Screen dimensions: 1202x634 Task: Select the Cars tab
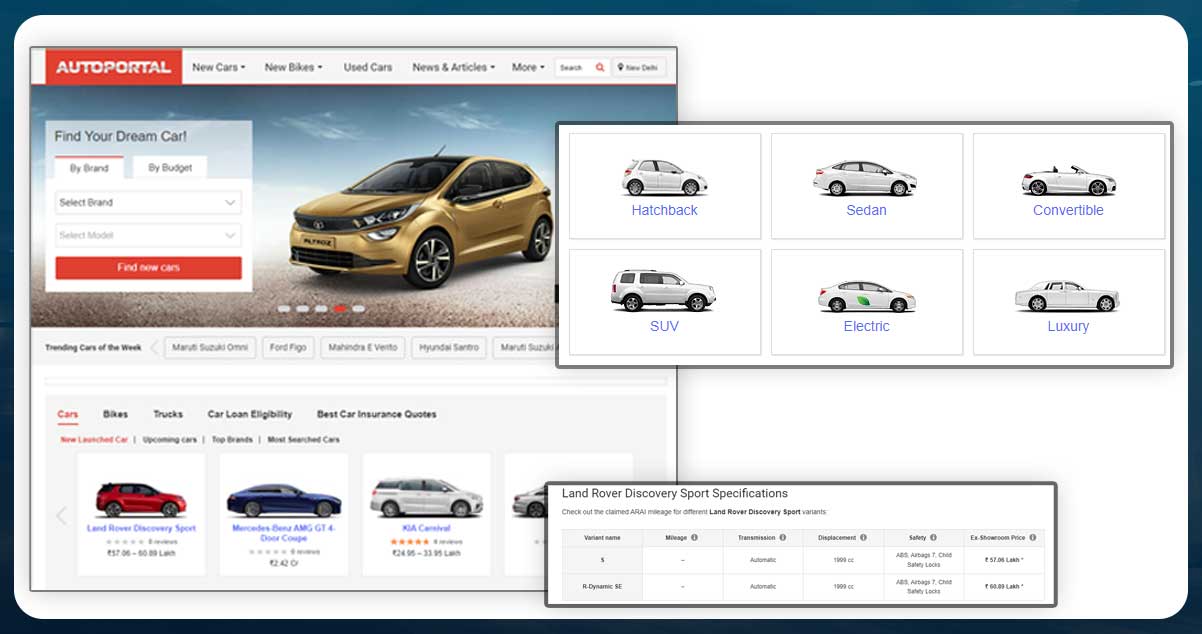(68, 414)
